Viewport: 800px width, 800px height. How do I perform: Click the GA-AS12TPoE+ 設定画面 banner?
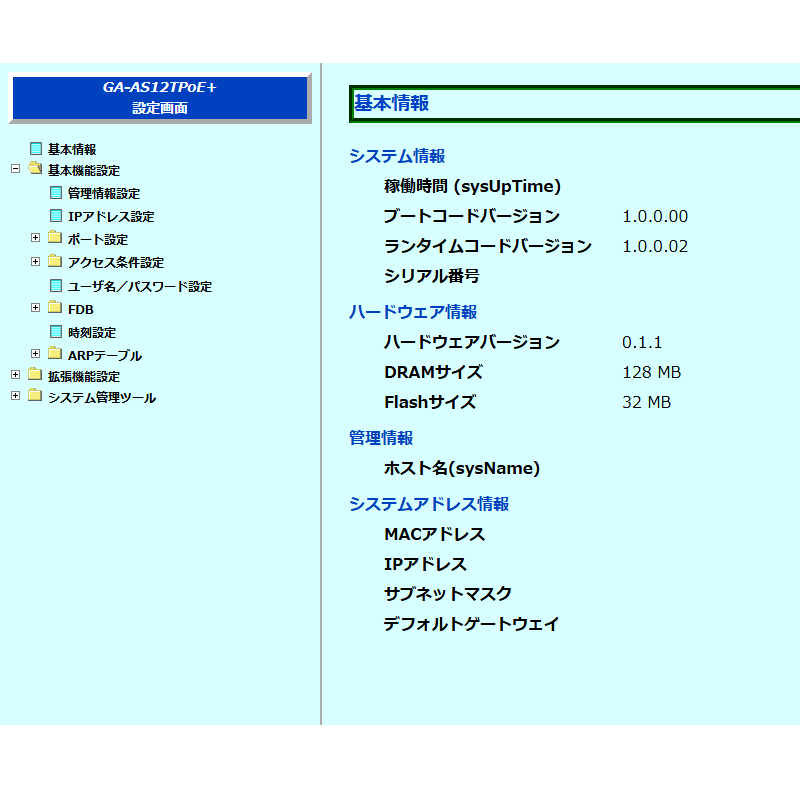coord(160,98)
